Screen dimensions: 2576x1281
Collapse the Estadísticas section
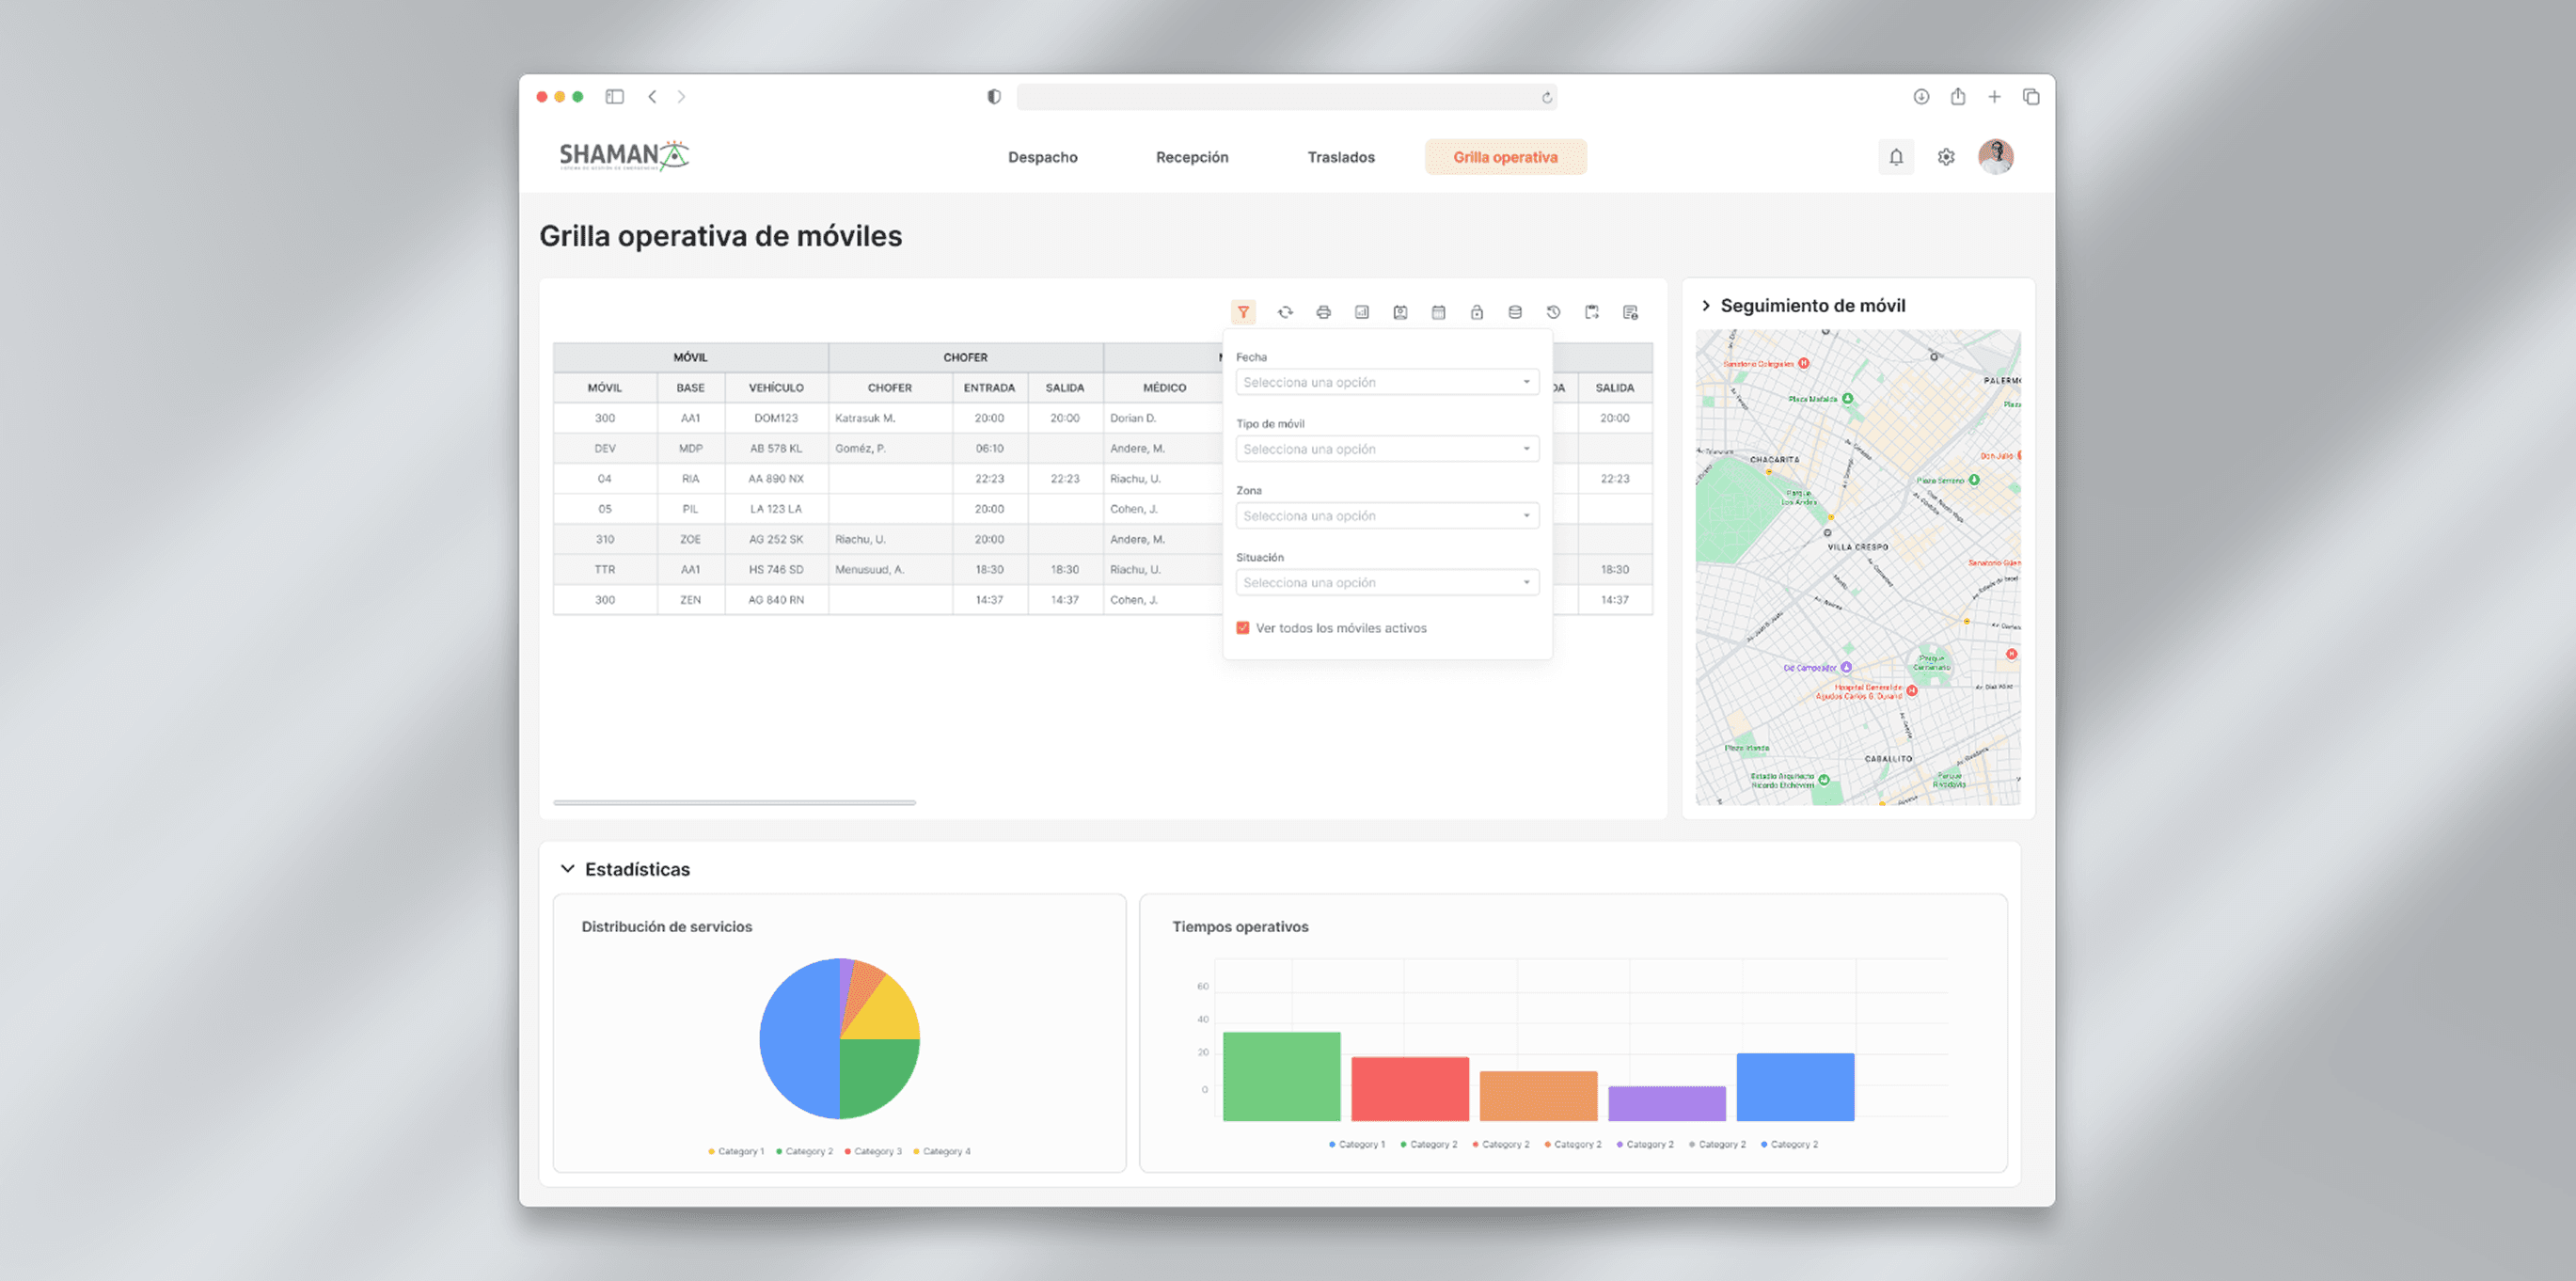click(568, 869)
